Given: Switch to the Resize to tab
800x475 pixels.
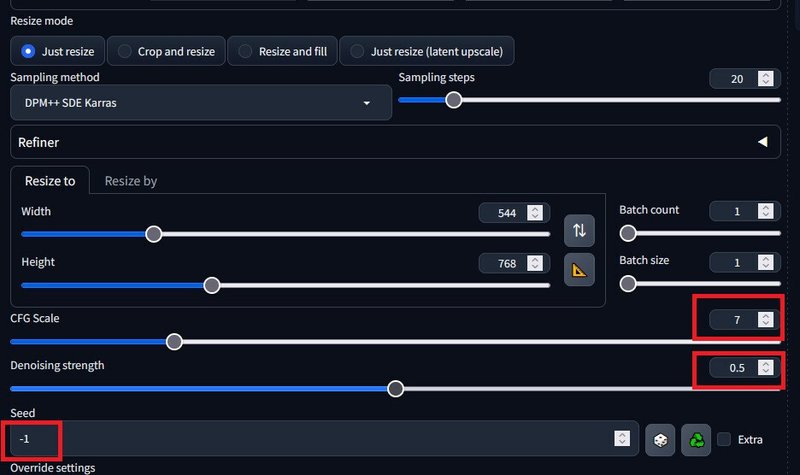Looking at the screenshot, I should [50, 181].
